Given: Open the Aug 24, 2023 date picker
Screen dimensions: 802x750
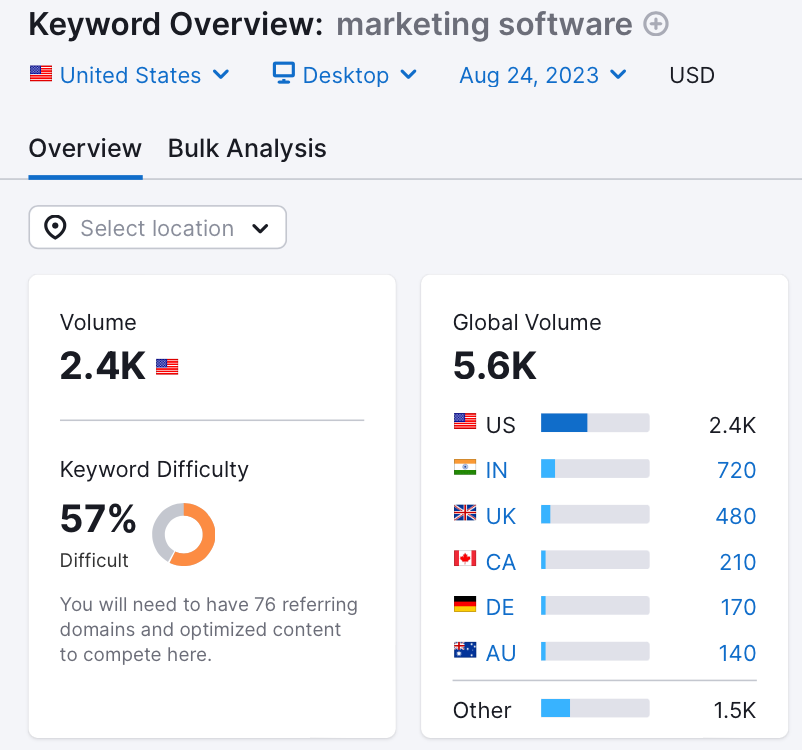Looking at the screenshot, I should tap(543, 75).
